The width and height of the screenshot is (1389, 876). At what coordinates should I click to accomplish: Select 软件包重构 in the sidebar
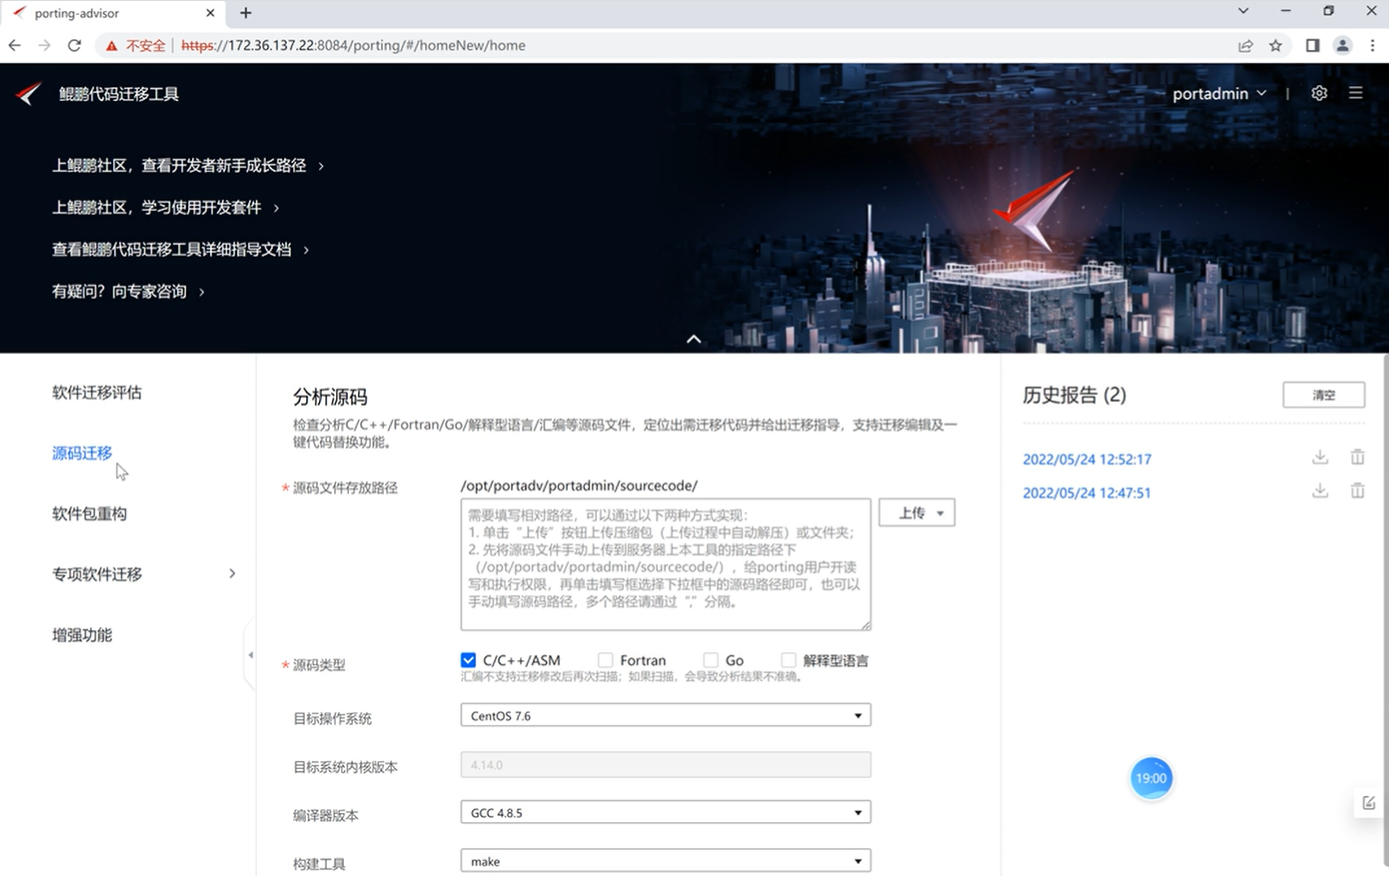click(x=89, y=513)
